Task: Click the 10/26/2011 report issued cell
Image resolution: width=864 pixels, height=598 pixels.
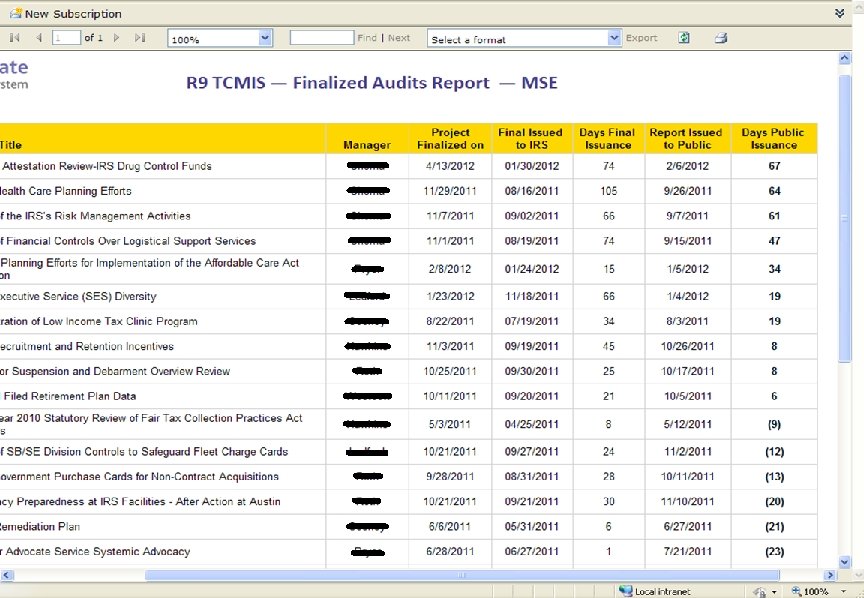Action: (687, 346)
